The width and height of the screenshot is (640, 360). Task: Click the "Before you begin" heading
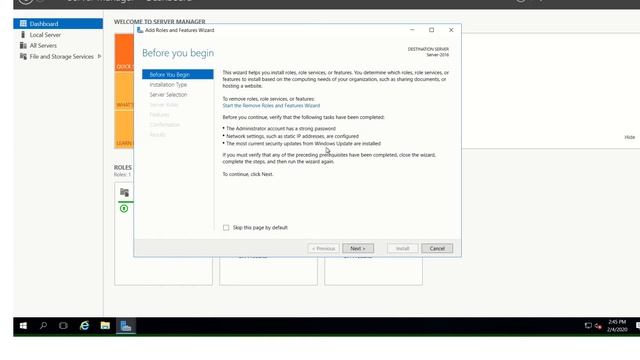[178, 53]
